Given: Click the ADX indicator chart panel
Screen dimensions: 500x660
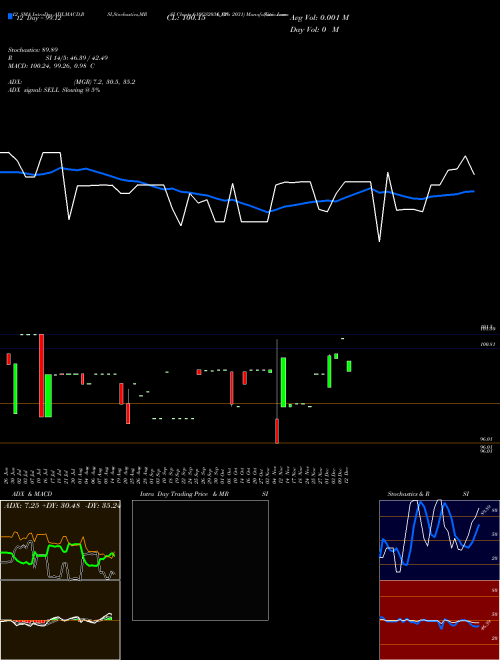Looking at the screenshot, I should [60, 540].
